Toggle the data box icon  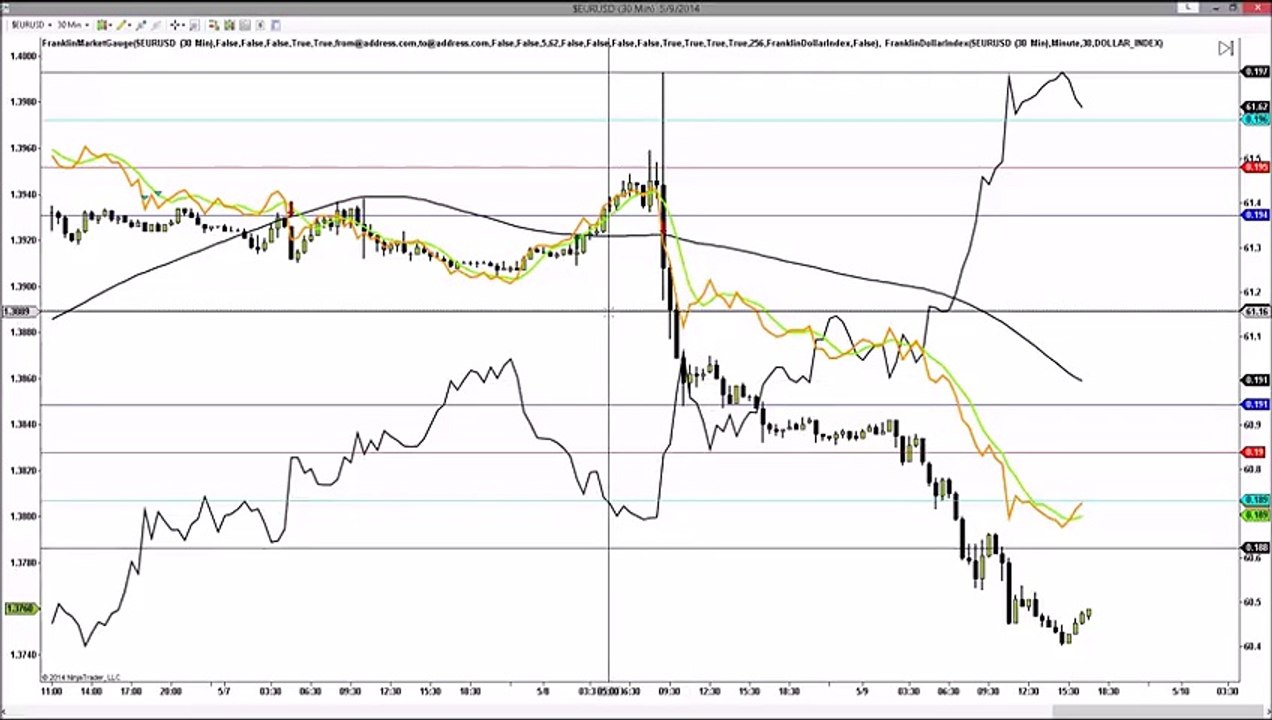[195, 25]
